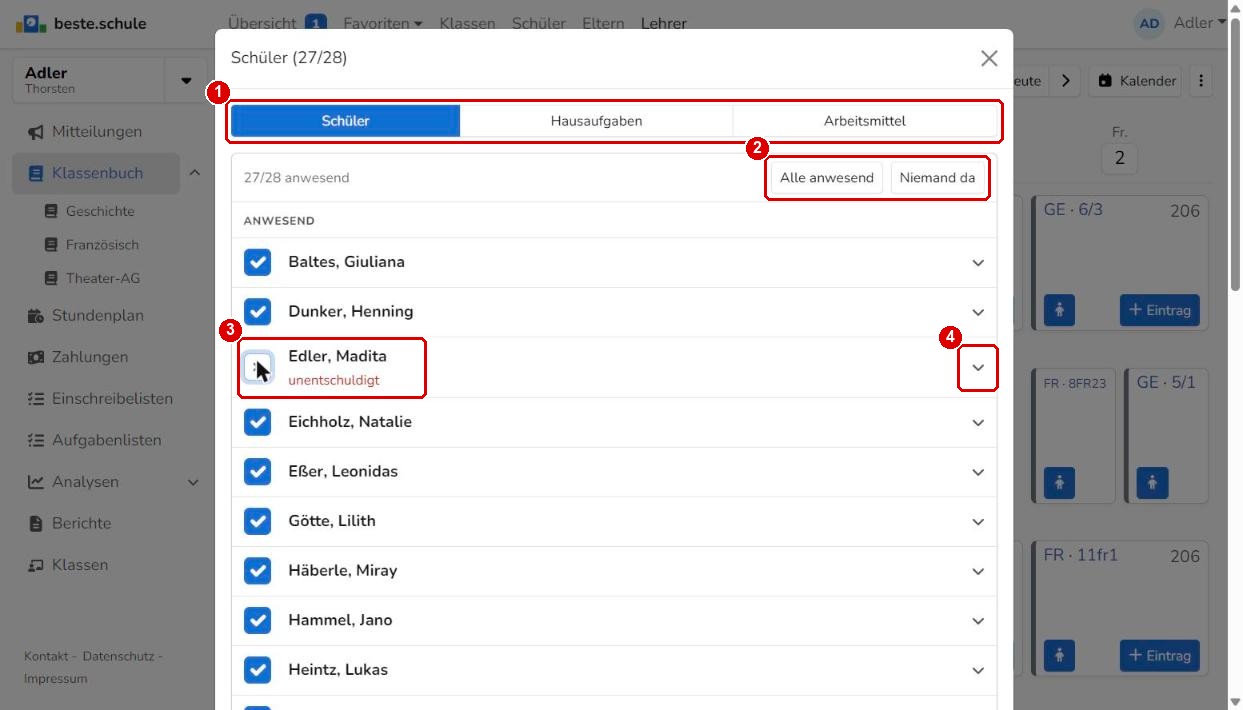Open the Datenschutz link in the footer

point(119,656)
